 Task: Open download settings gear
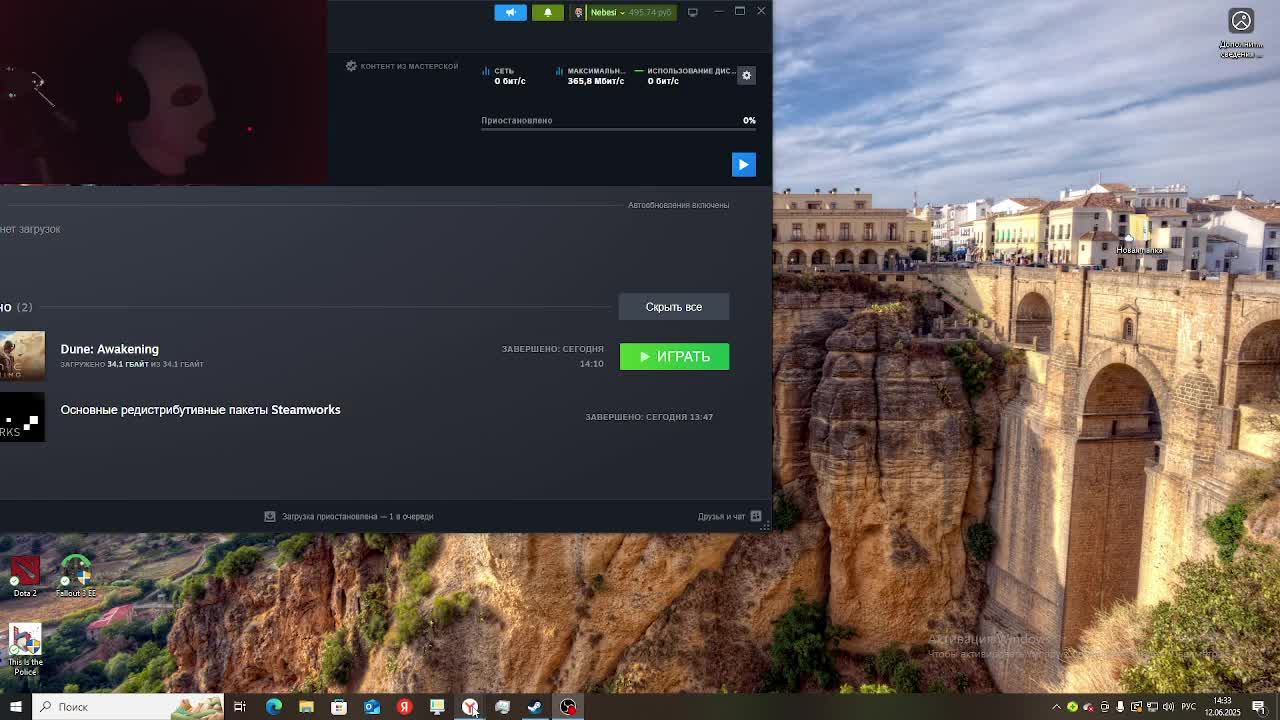[746, 75]
